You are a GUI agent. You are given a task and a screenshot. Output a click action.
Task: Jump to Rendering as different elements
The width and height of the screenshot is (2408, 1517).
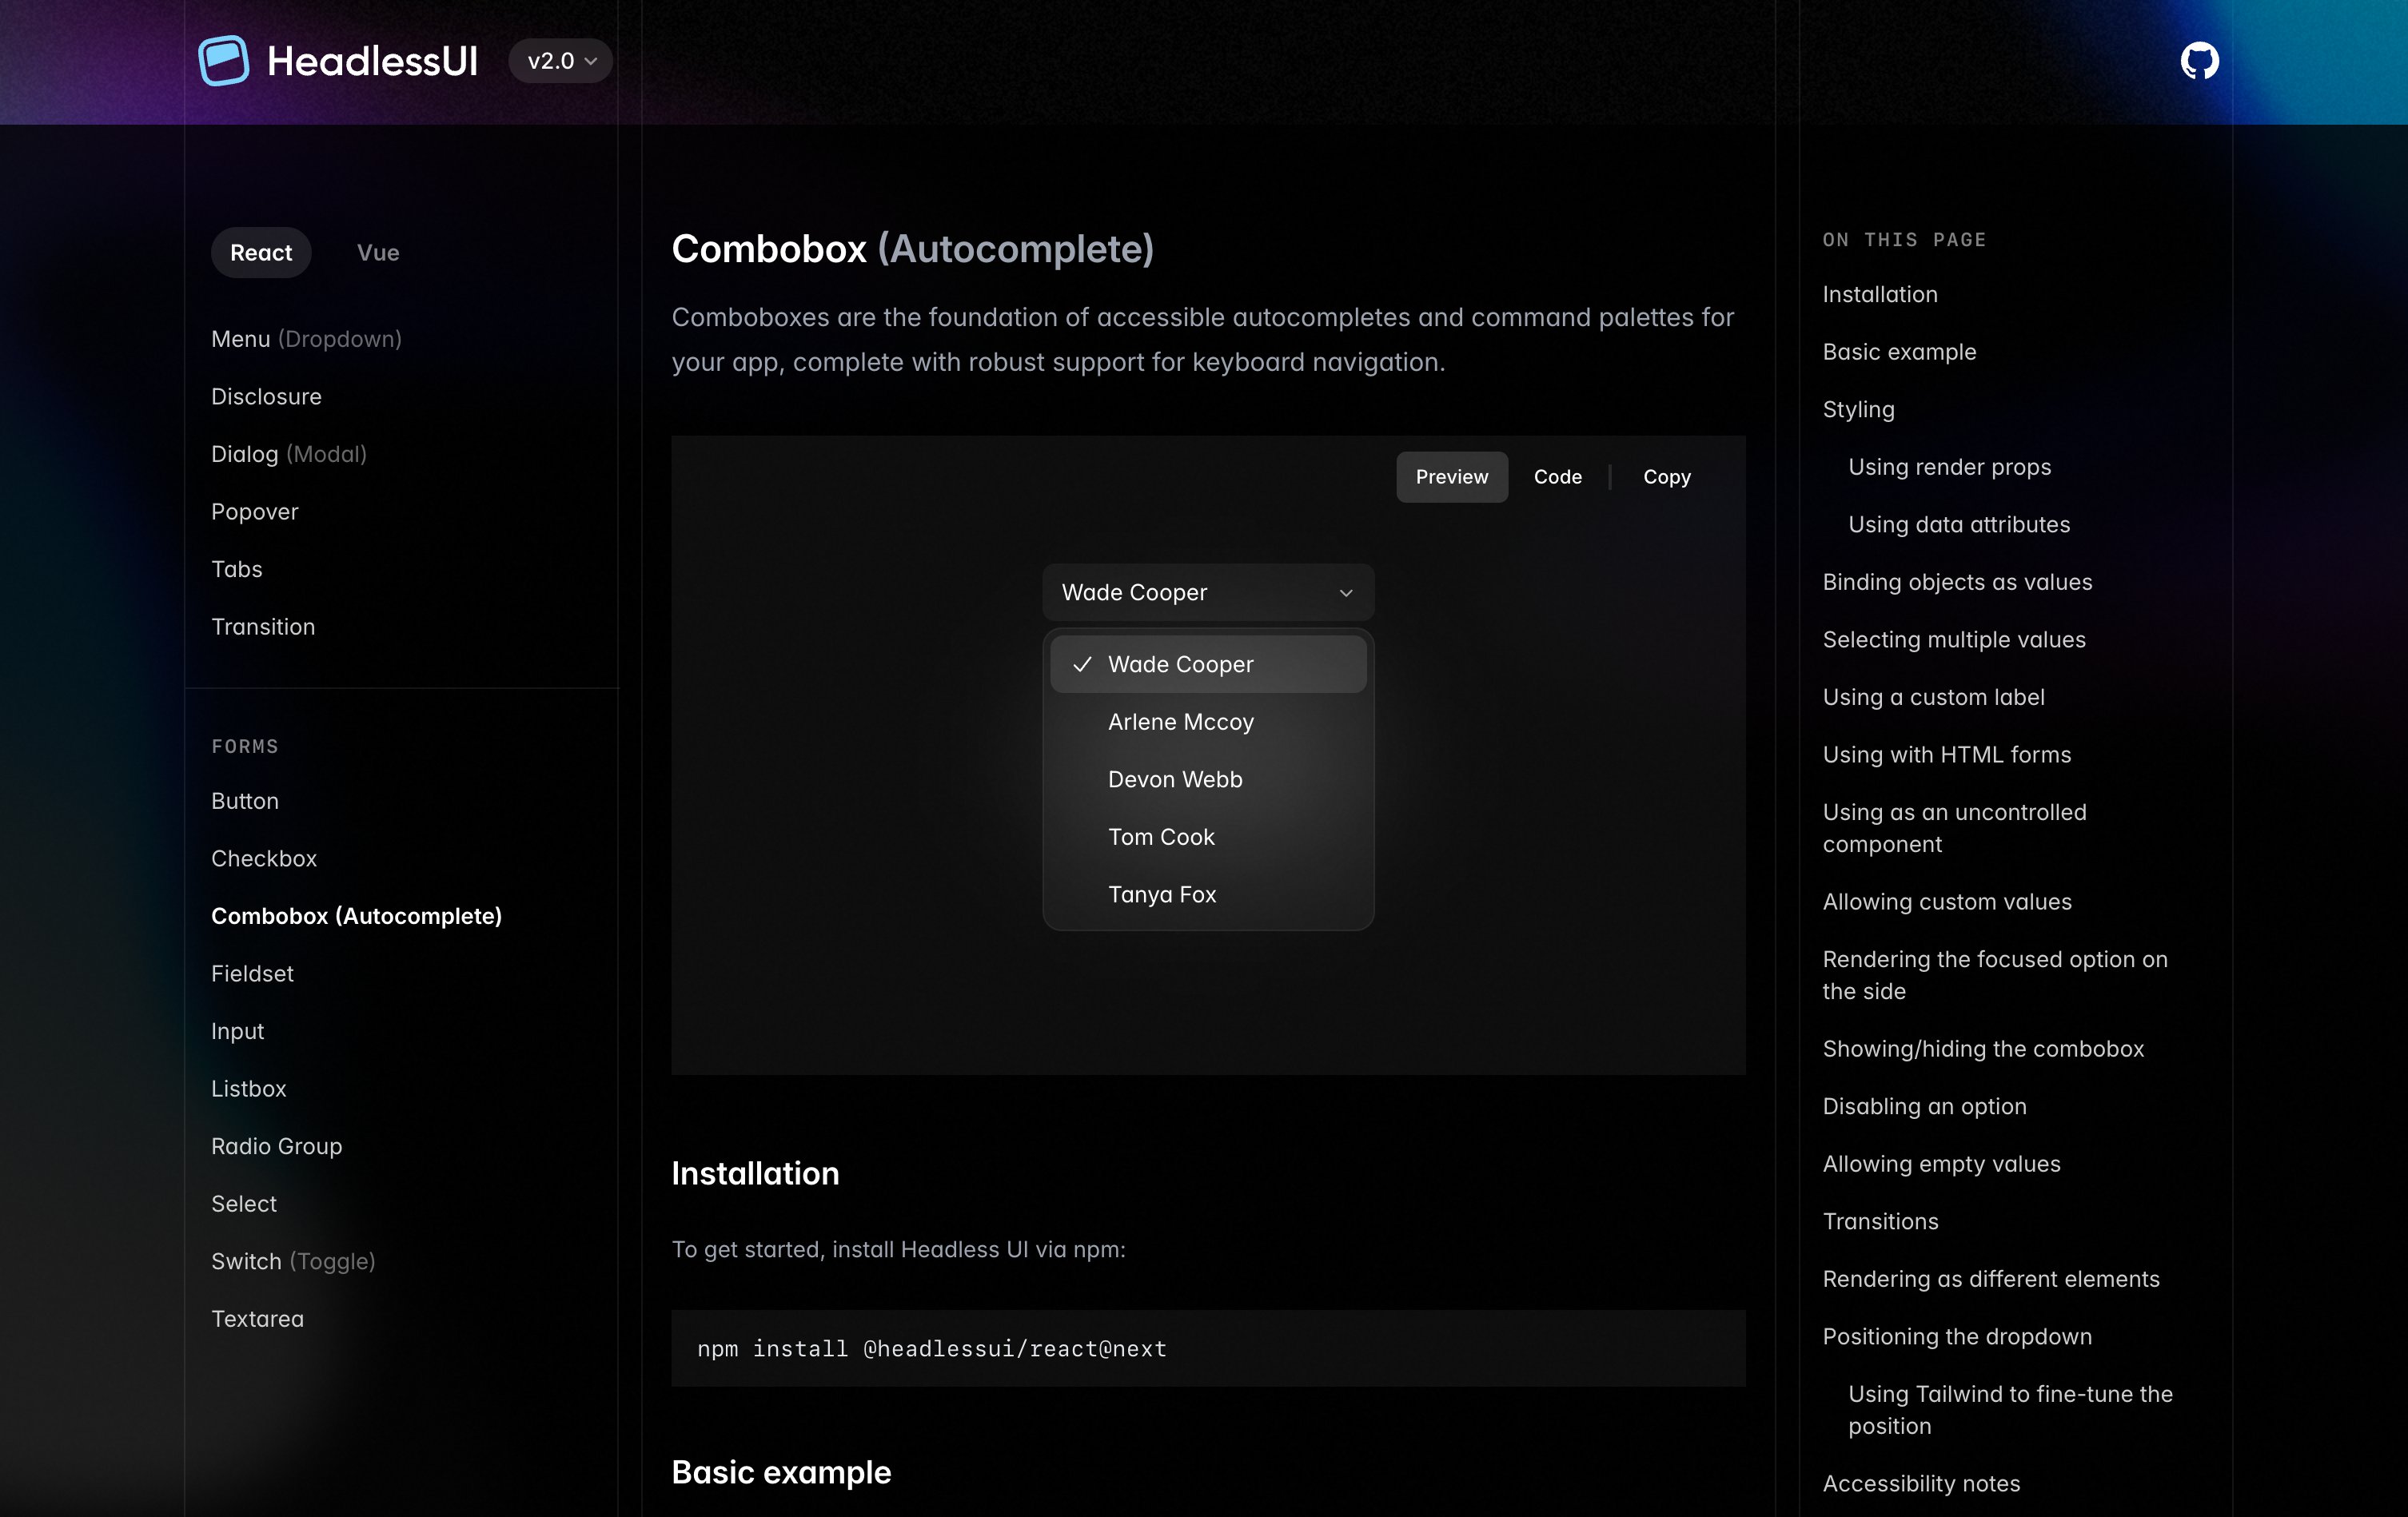[x=1991, y=1279]
